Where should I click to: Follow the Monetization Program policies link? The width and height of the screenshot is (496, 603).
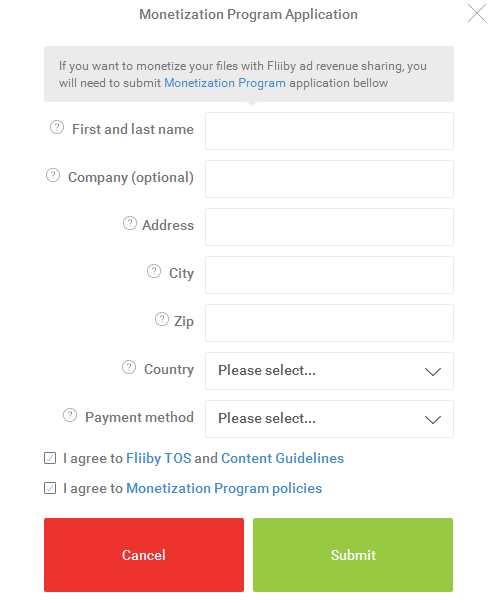click(224, 488)
